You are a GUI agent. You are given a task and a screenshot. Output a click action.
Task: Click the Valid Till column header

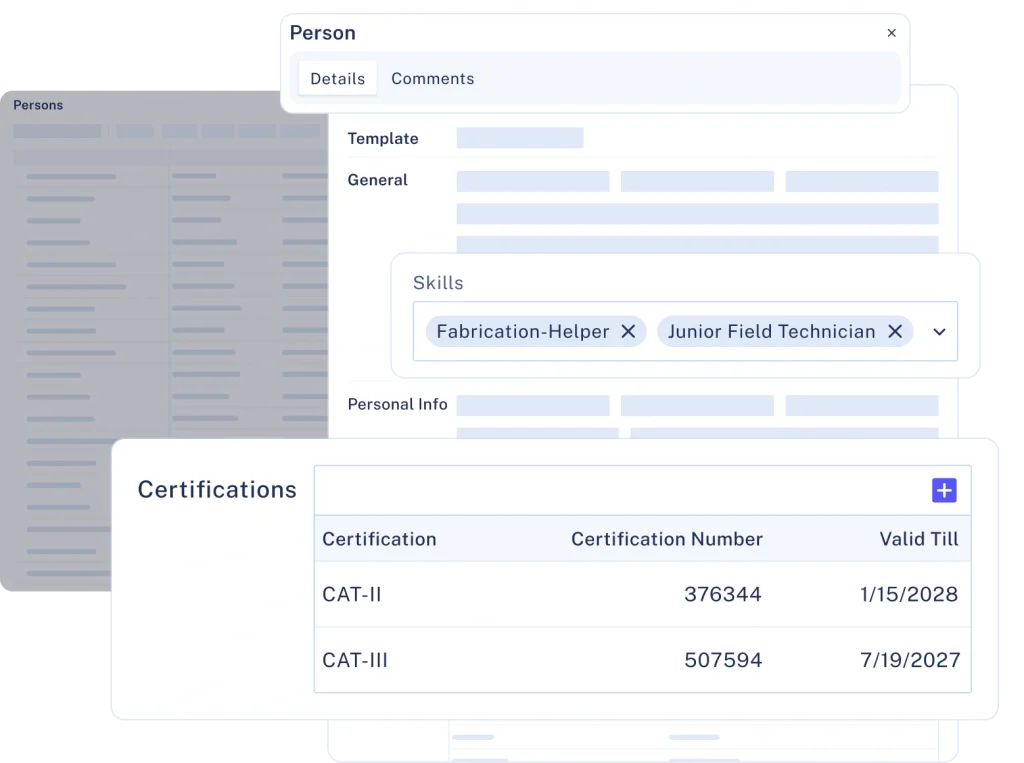pos(918,539)
